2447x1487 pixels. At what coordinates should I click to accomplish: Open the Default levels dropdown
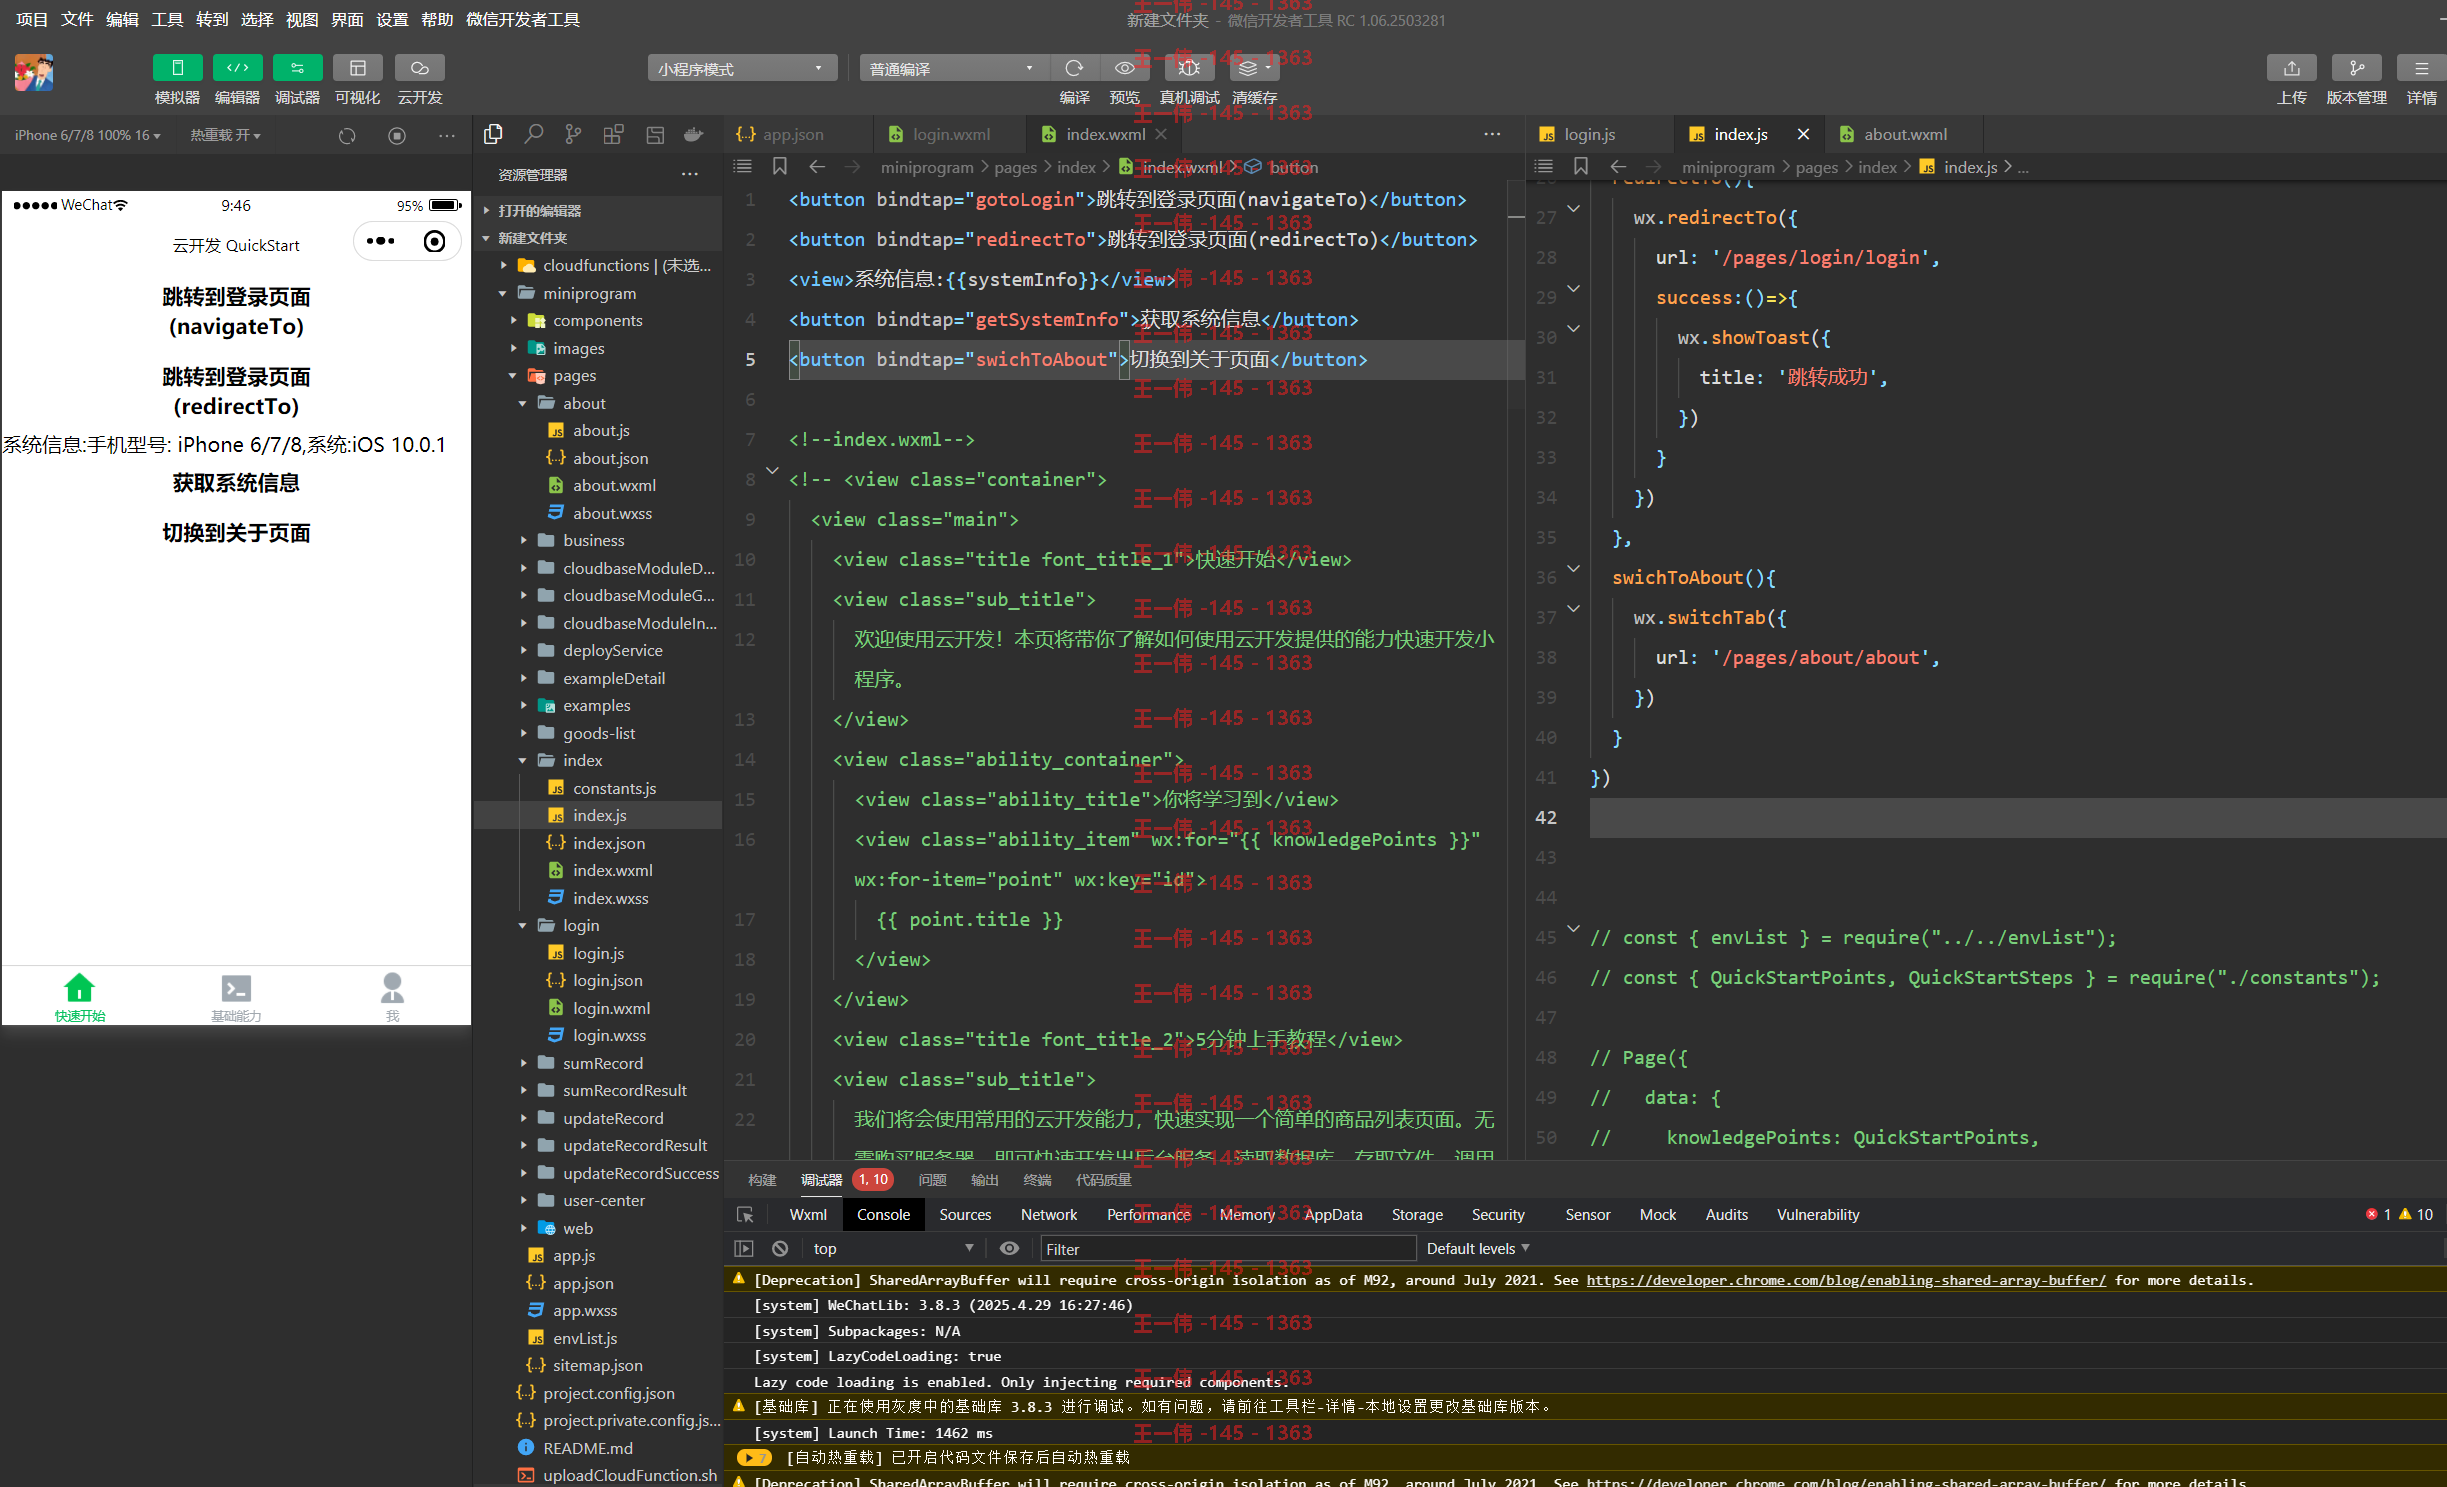click(x=1477, y=1248)
